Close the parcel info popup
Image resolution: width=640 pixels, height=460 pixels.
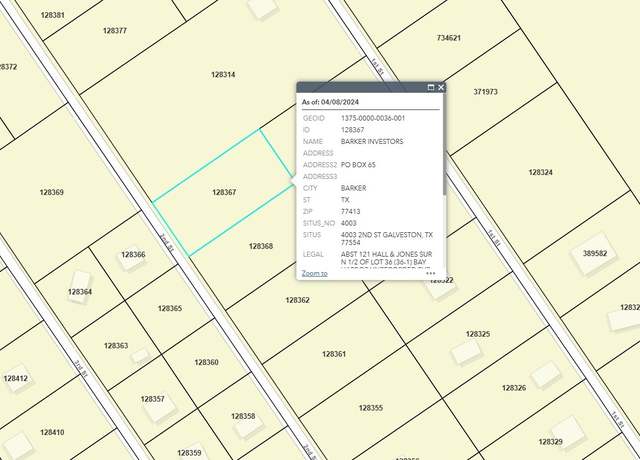(441, 87)
